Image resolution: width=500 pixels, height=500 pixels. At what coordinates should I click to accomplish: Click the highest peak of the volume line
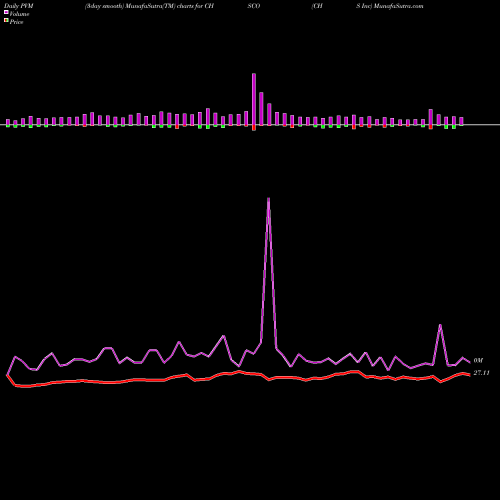pos(269,199)
